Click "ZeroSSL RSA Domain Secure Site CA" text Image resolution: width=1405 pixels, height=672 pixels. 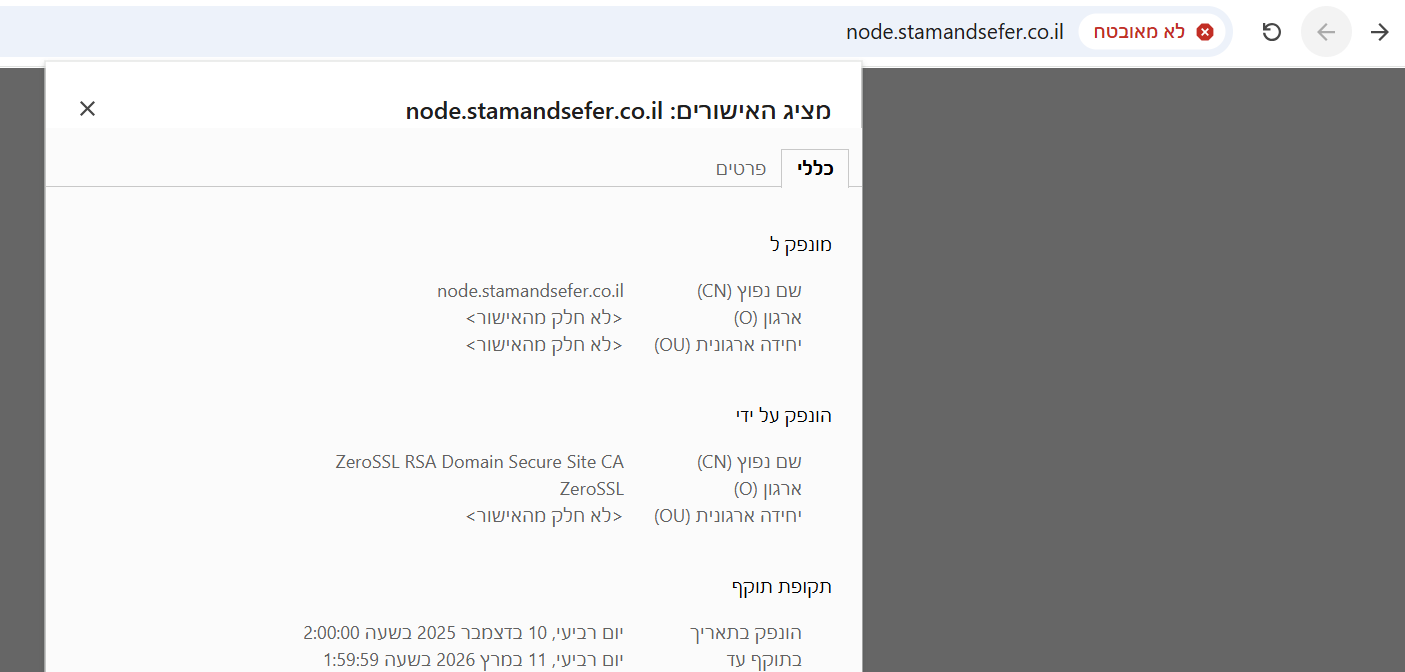coord(479,462)
